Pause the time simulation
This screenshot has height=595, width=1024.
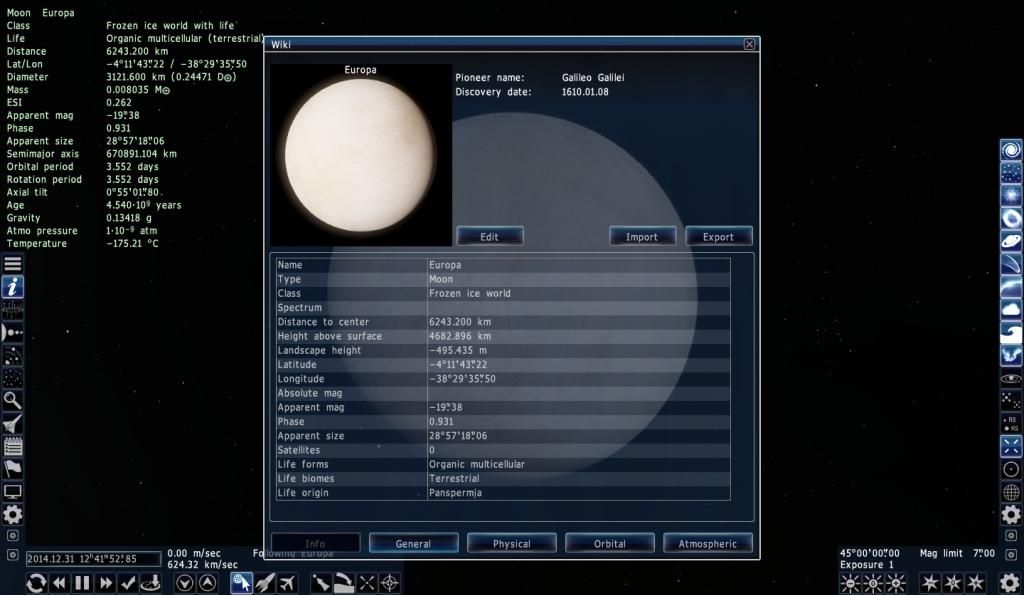82,582
